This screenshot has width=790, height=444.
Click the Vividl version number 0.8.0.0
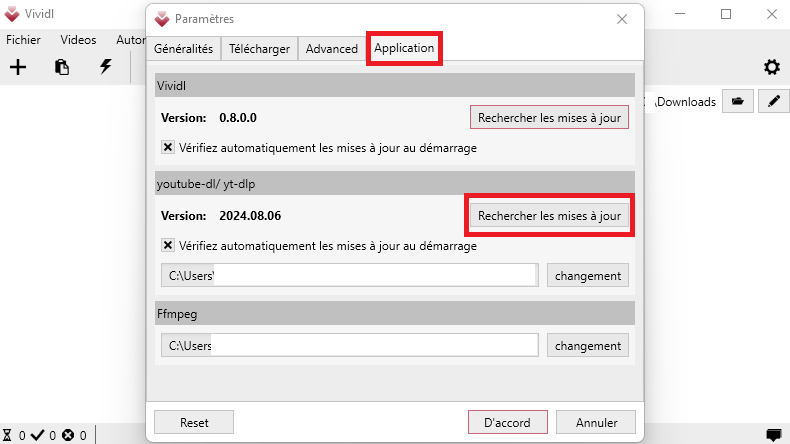tap(238, 118)
